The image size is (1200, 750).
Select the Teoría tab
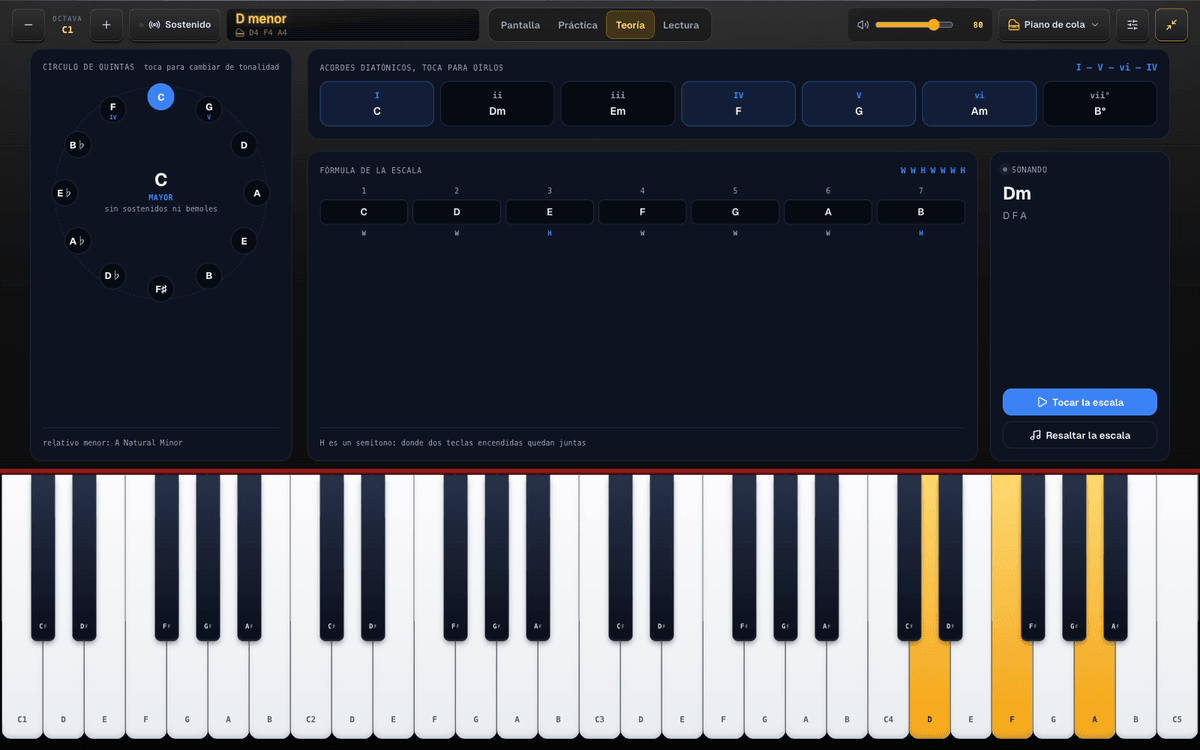coord(631,25)
